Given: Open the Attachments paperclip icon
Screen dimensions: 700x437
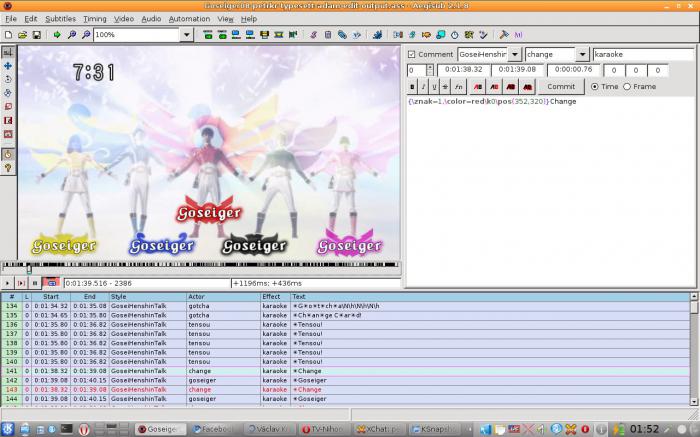Looking at the screenshot, I should click(x=342, y=34).
